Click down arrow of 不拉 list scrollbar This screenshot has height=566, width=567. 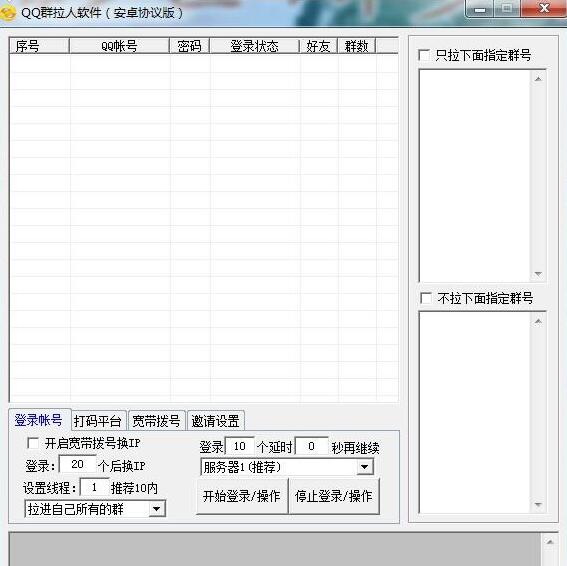(538, 505)
